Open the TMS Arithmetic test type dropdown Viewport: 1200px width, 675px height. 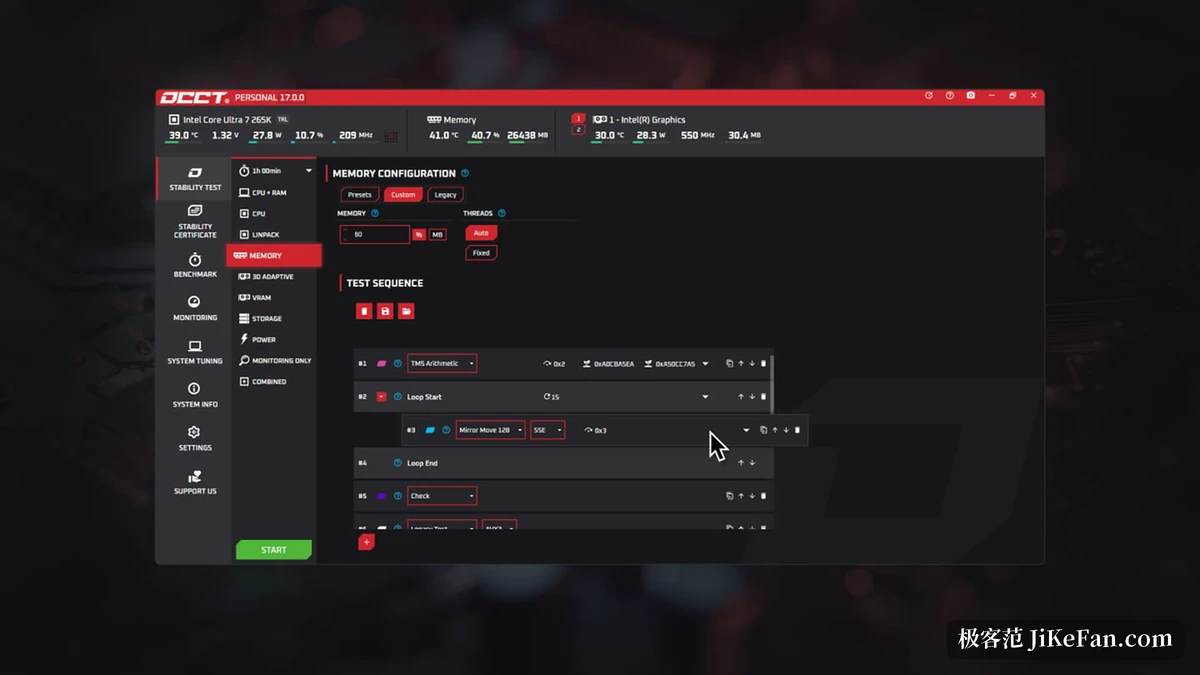(x=442, y=364)
